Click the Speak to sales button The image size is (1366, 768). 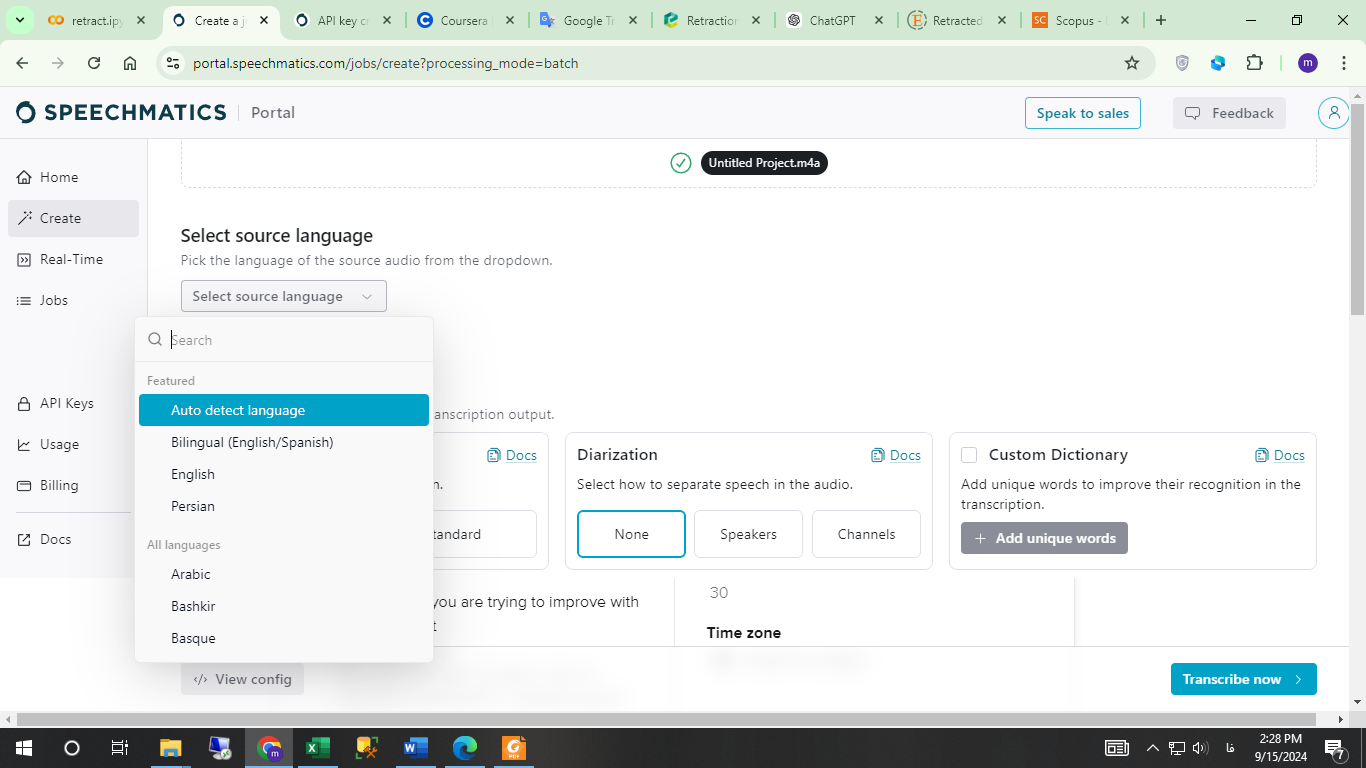1082,113
